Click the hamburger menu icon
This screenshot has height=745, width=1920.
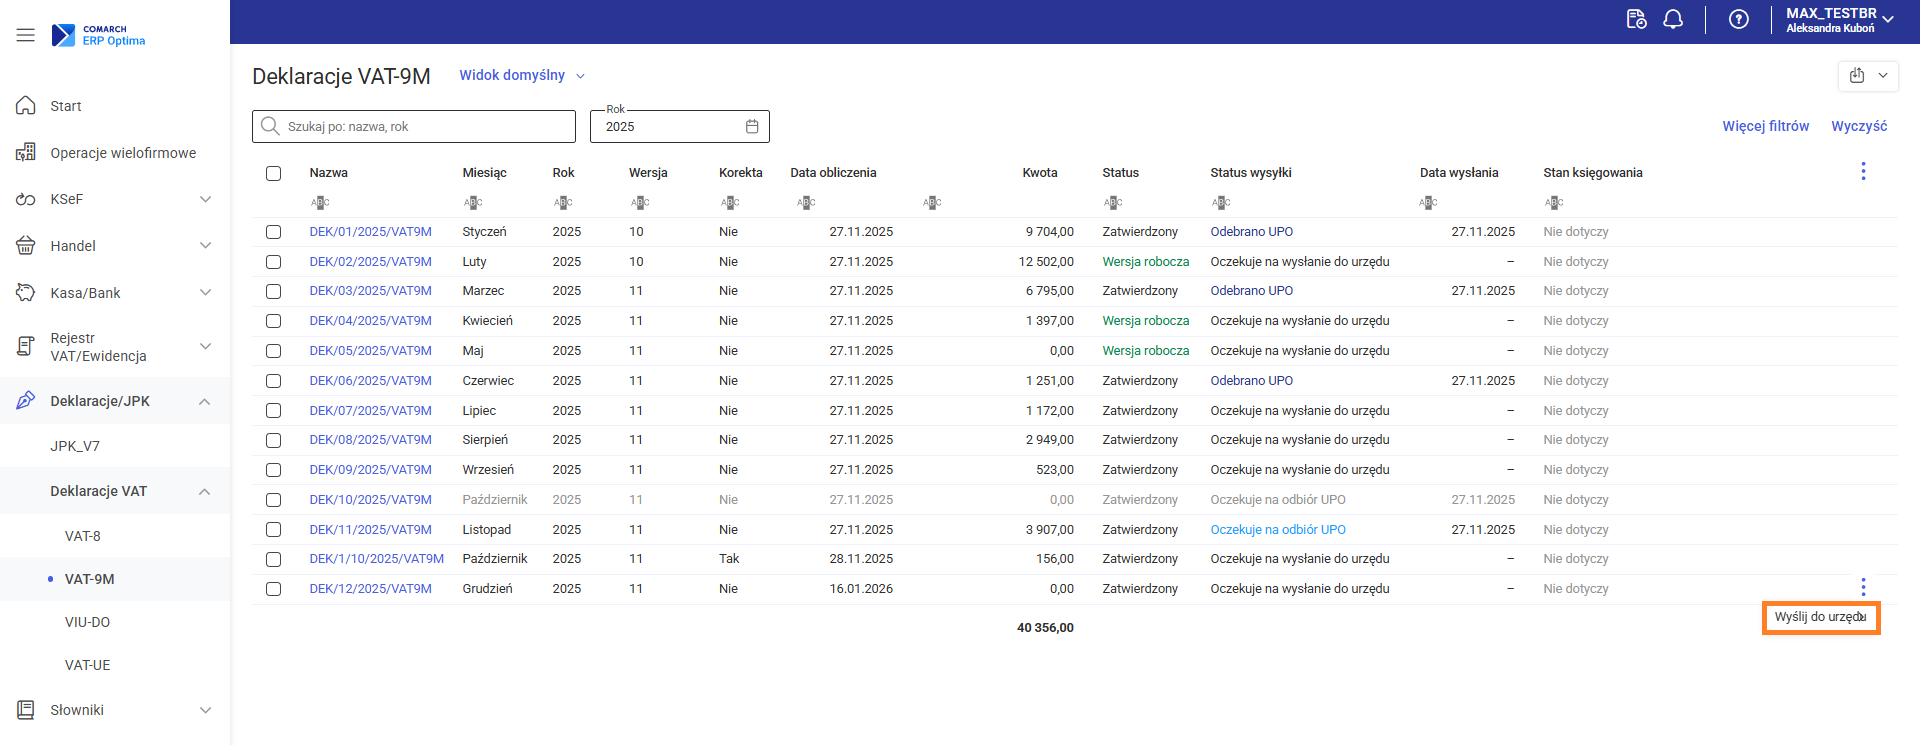pyautogui.click(x=25, y=35)
